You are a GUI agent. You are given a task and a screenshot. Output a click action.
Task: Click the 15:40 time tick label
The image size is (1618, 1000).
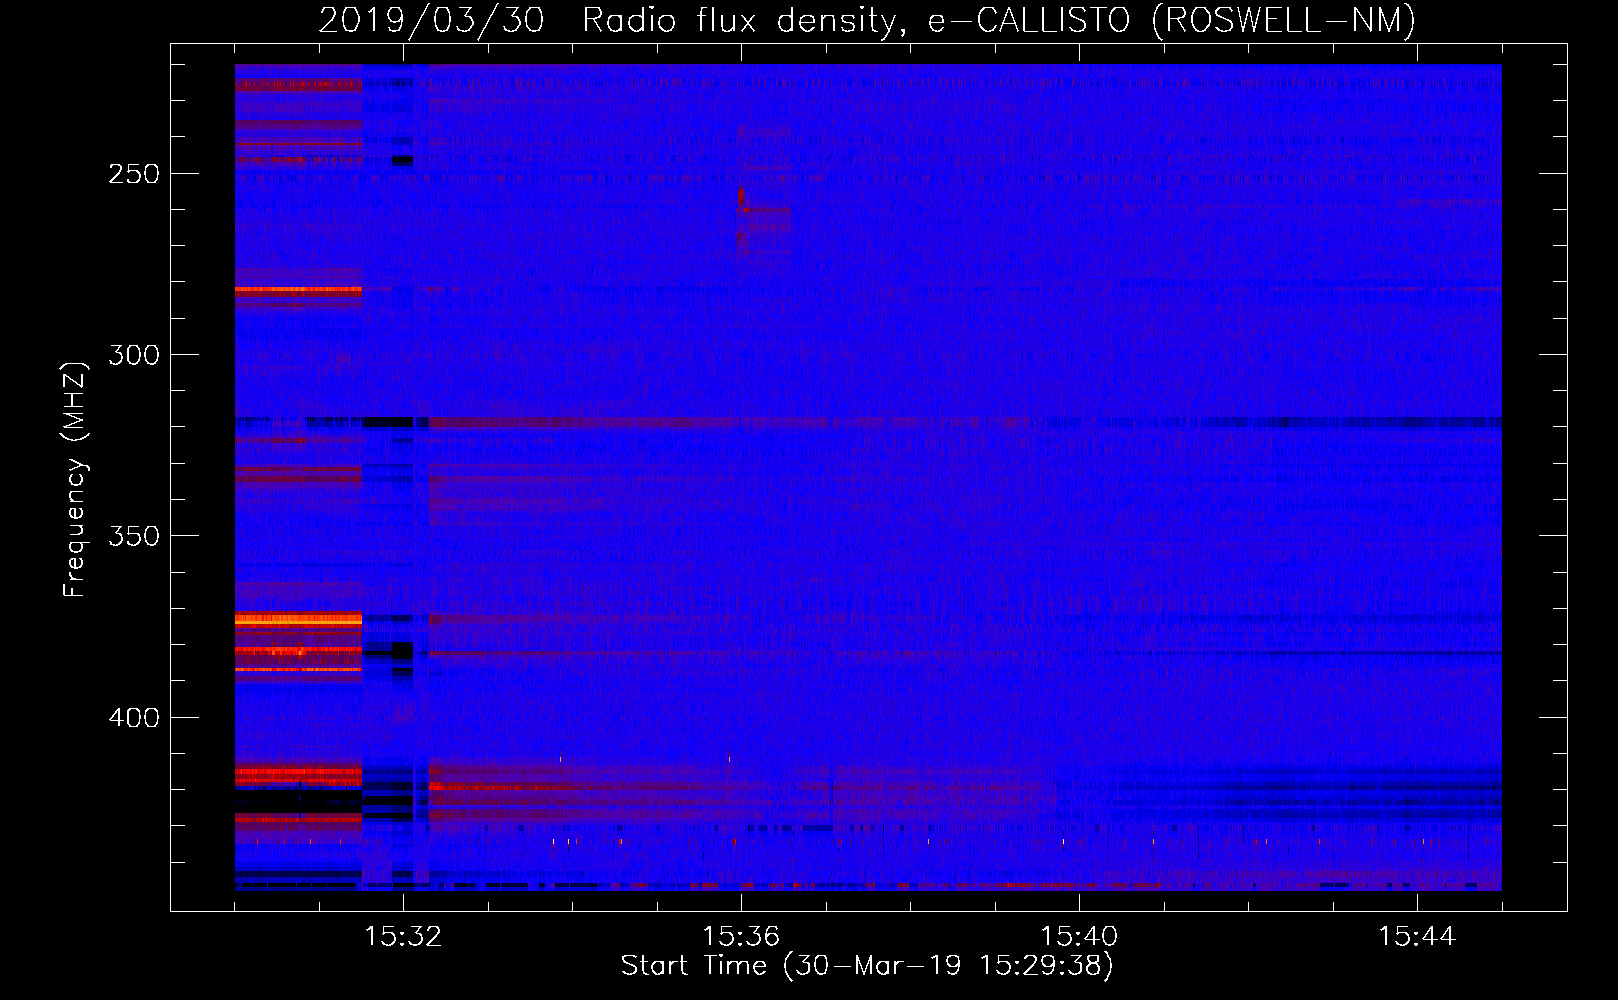coord(1079,937)
